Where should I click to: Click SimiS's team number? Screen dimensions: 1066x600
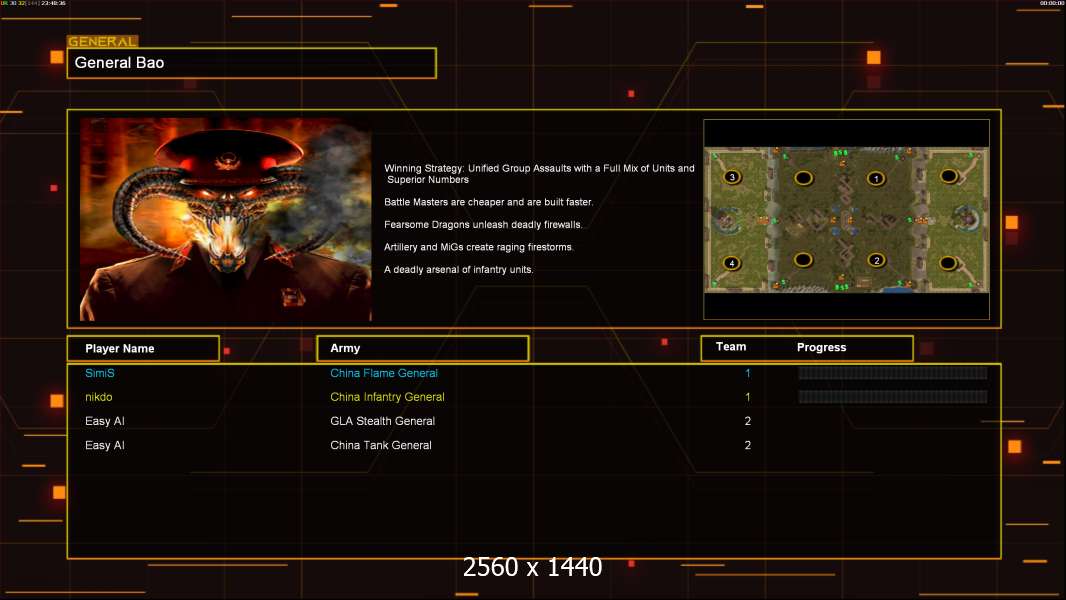748,373
